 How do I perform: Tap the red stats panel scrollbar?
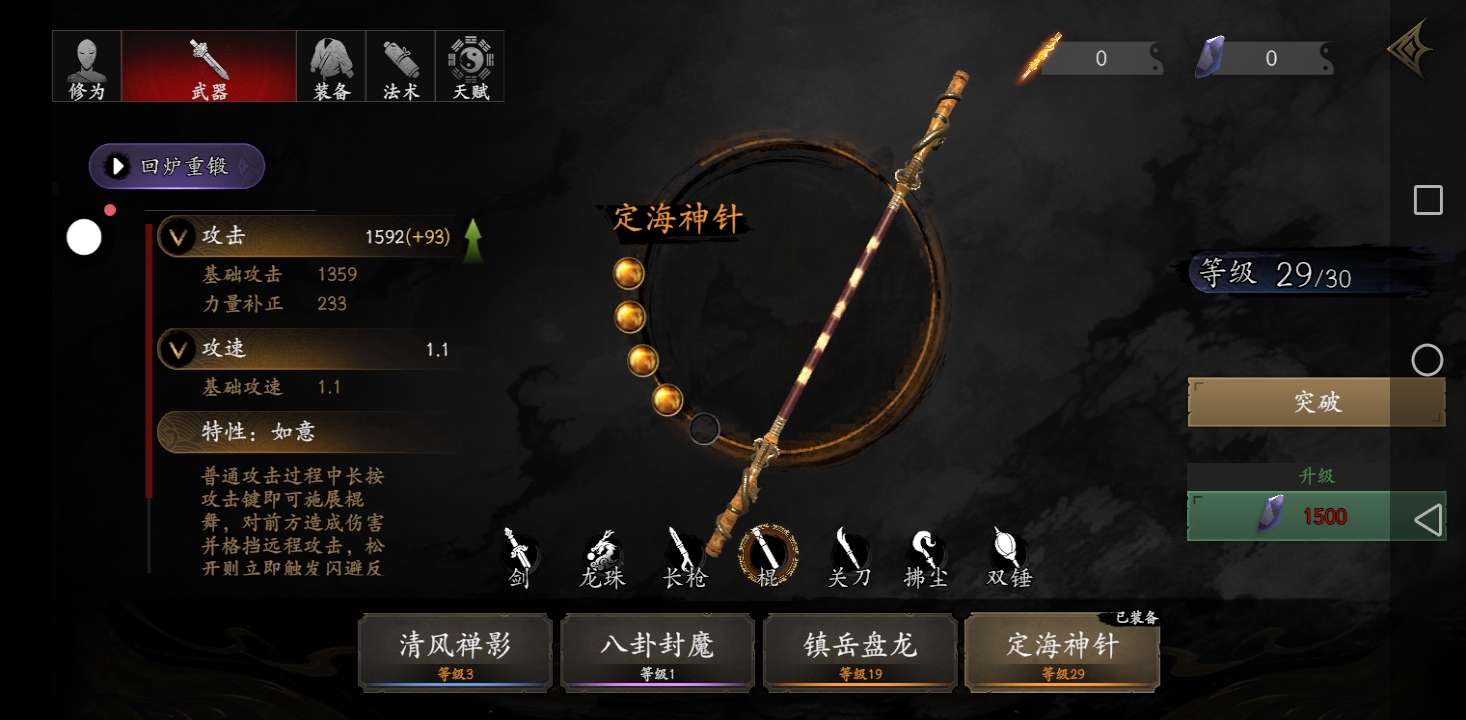[149, 360]
